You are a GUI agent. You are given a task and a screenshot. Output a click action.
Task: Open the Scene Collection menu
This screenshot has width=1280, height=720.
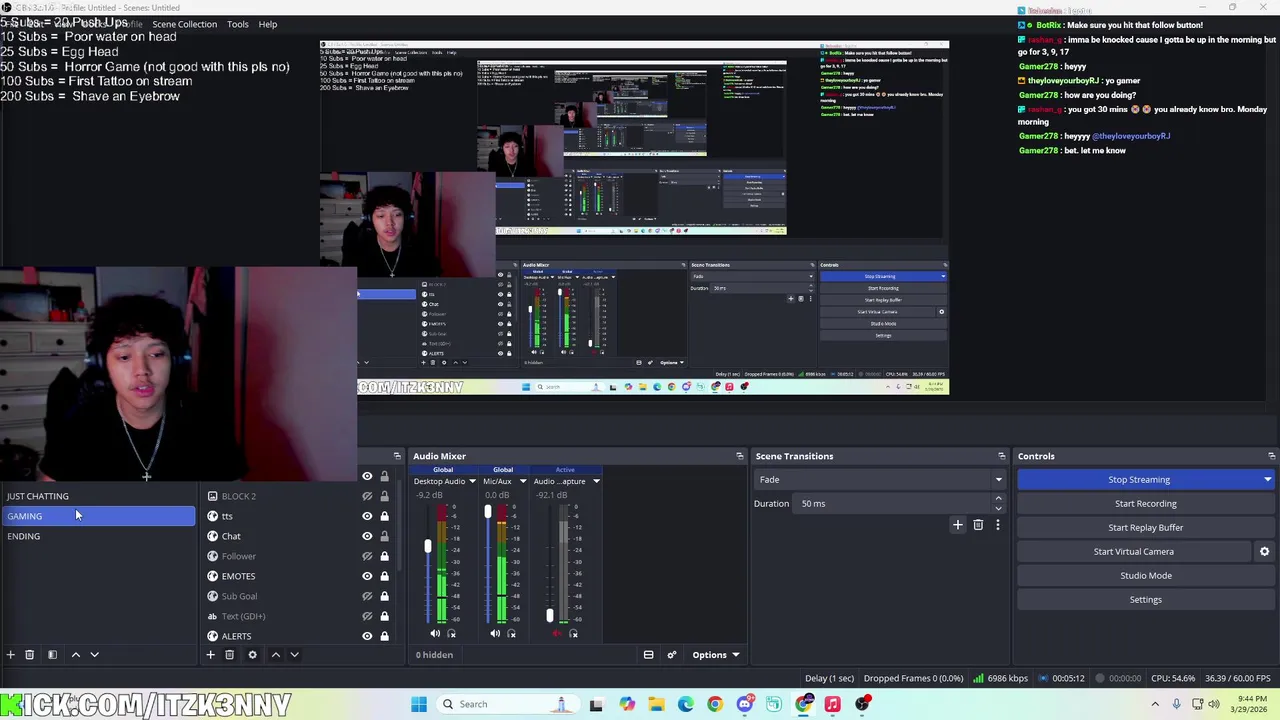pyautogui.click(x=184, y=24)
